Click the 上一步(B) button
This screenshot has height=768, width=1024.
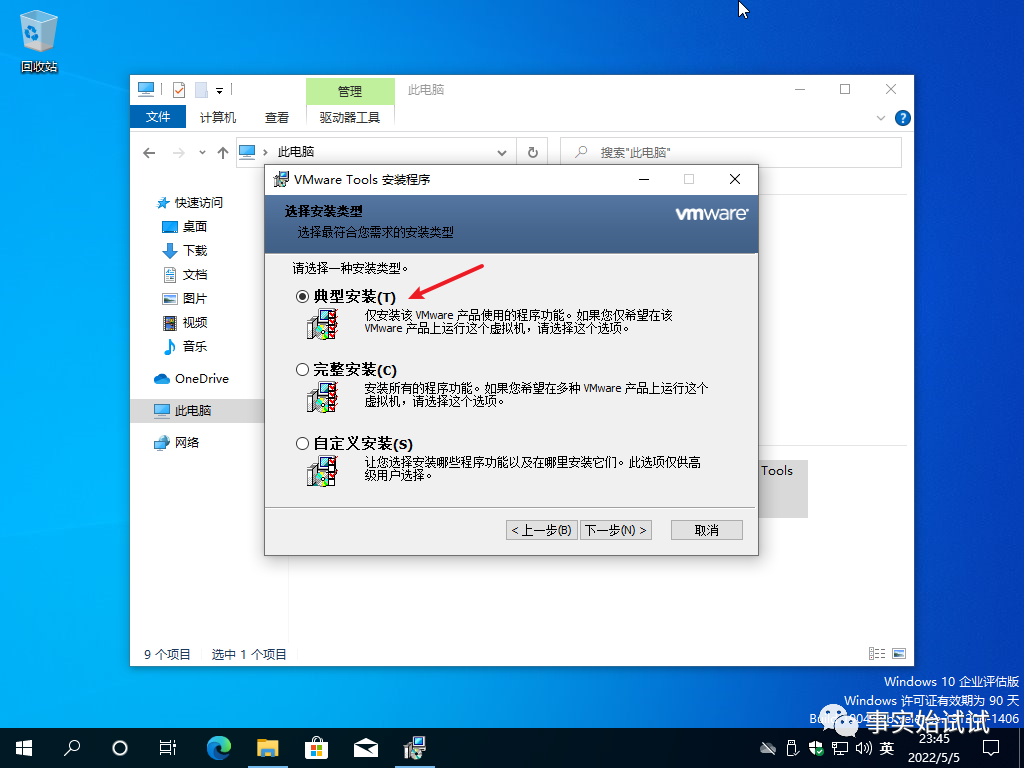(541, 530)
